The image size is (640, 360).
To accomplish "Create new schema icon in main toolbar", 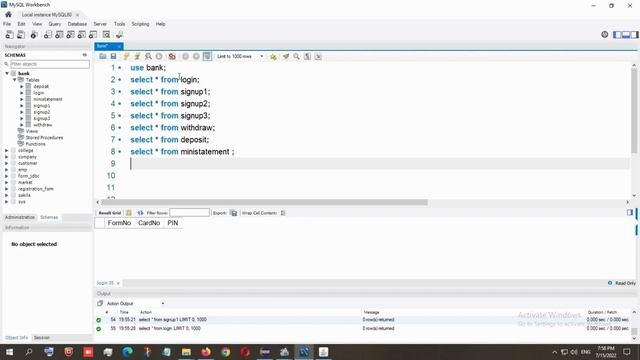I will click(48, 35).
